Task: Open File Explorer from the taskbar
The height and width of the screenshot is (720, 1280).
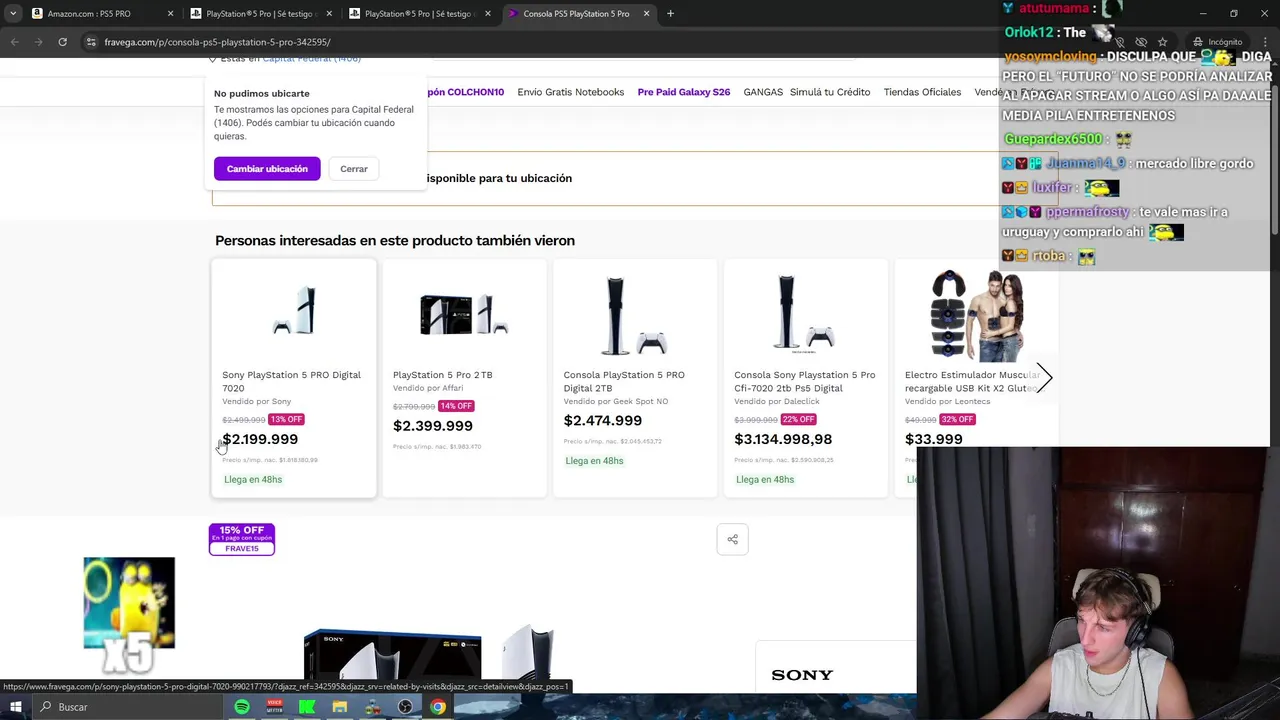Action: pyautogui.click(x=340, y=707)
